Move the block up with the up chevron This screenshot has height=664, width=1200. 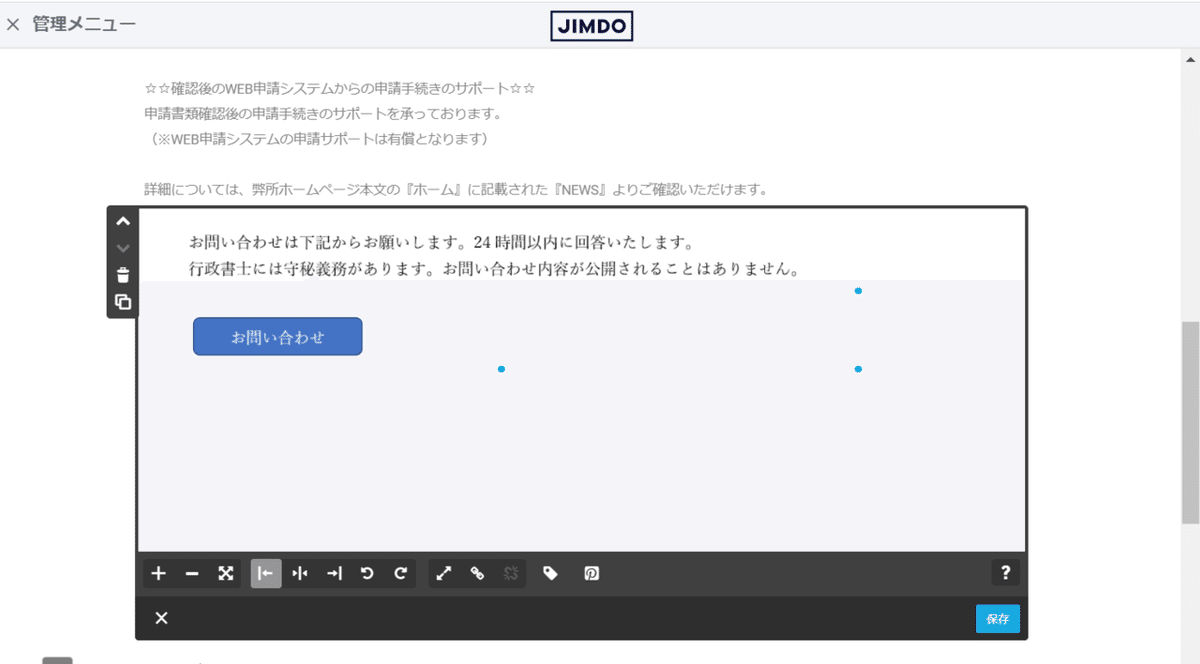(122, 221)
